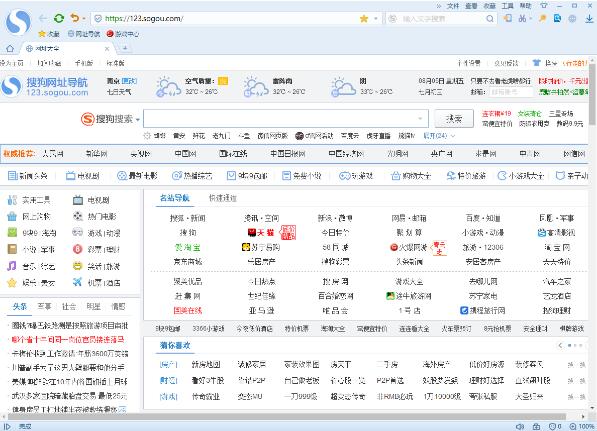Click the greyed back arrow button
This screenshot has width=597, height=431.
pyautogui.click(x=43, y=18)
